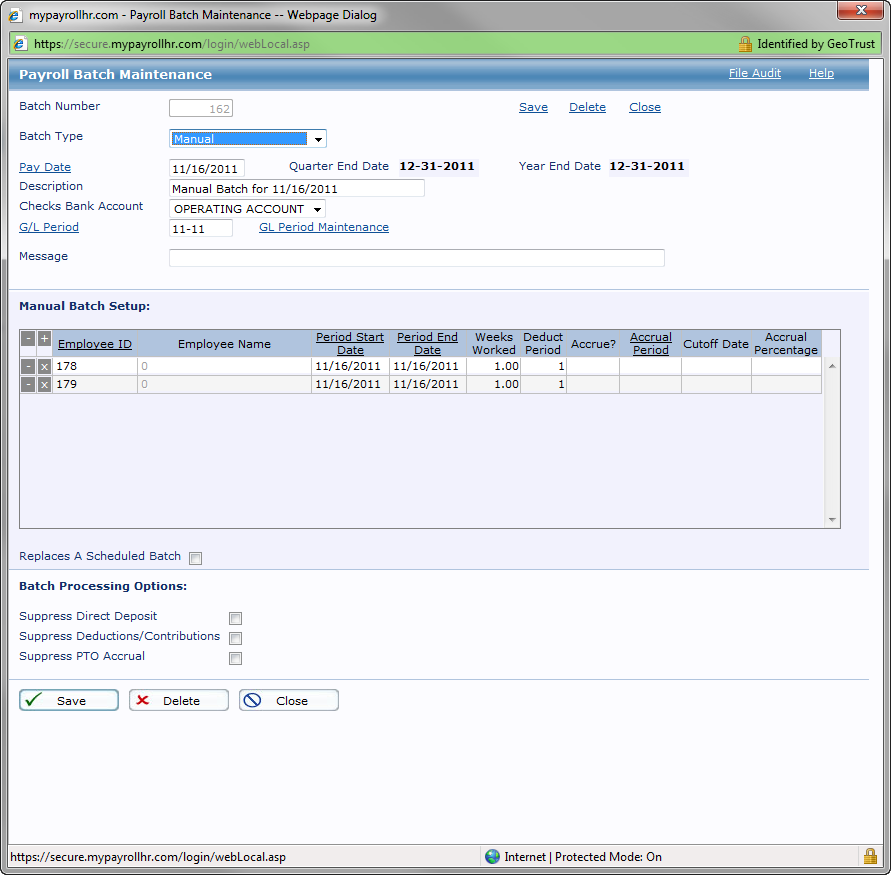Click the padlock icon in the status bar
This screenshot has height=875, width=891.
pos(870,856)
